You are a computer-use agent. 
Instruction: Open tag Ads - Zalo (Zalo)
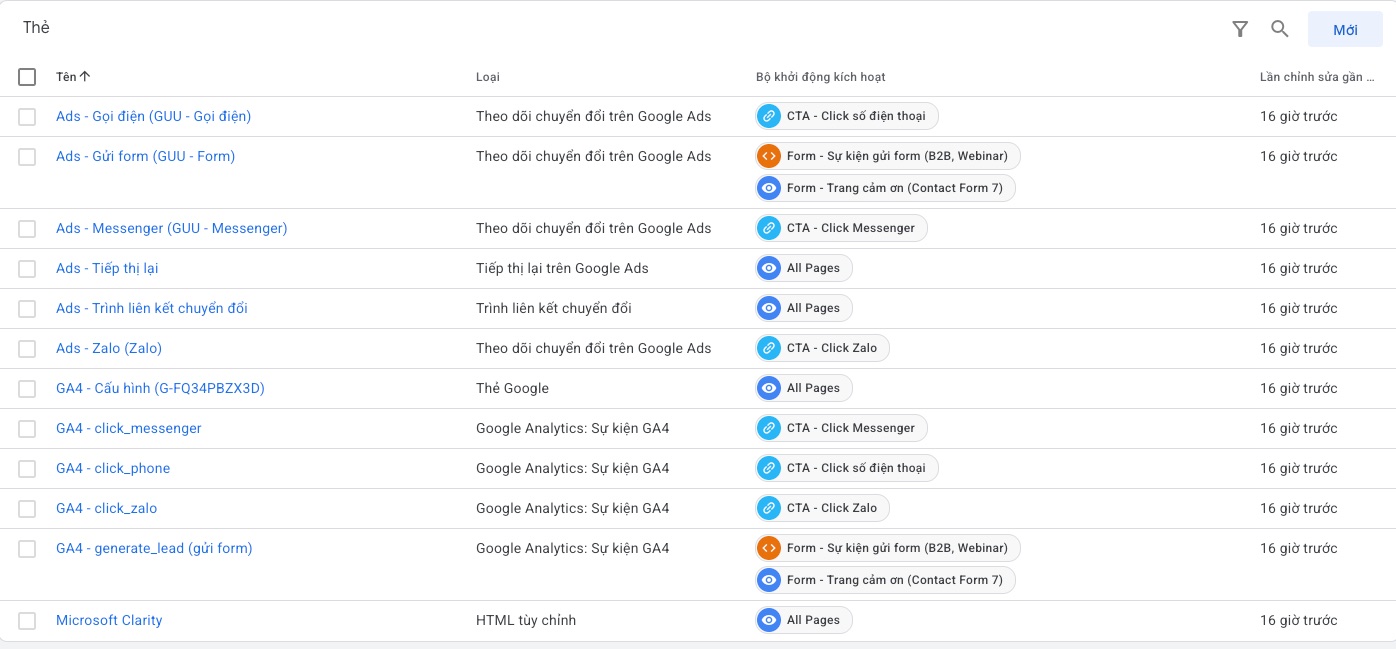pos(109,348)
